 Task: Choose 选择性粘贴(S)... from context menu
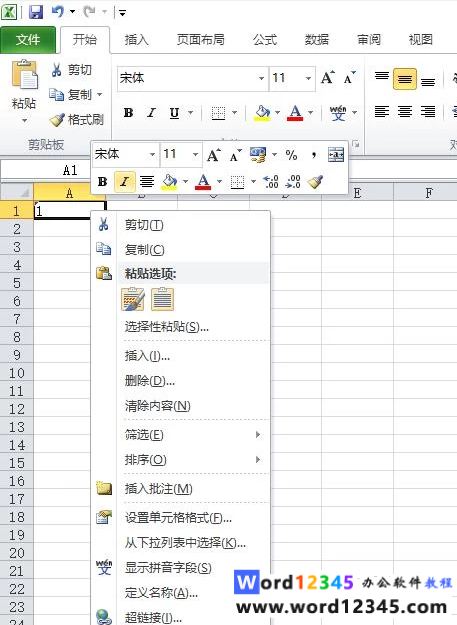pos(181,327)
